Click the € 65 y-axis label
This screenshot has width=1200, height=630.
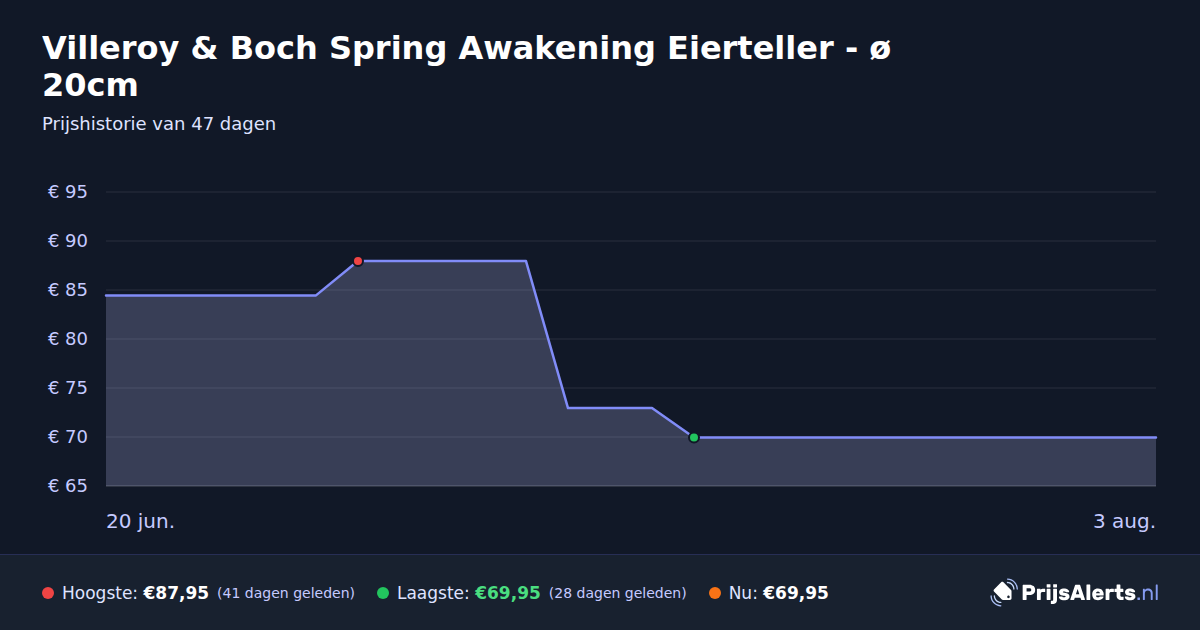pos(68,486)
